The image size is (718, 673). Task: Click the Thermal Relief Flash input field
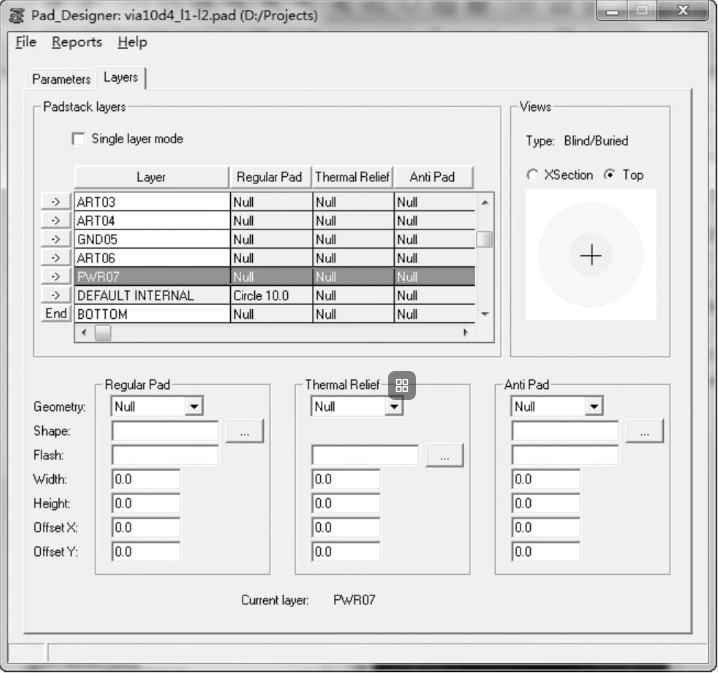[365, 456]
